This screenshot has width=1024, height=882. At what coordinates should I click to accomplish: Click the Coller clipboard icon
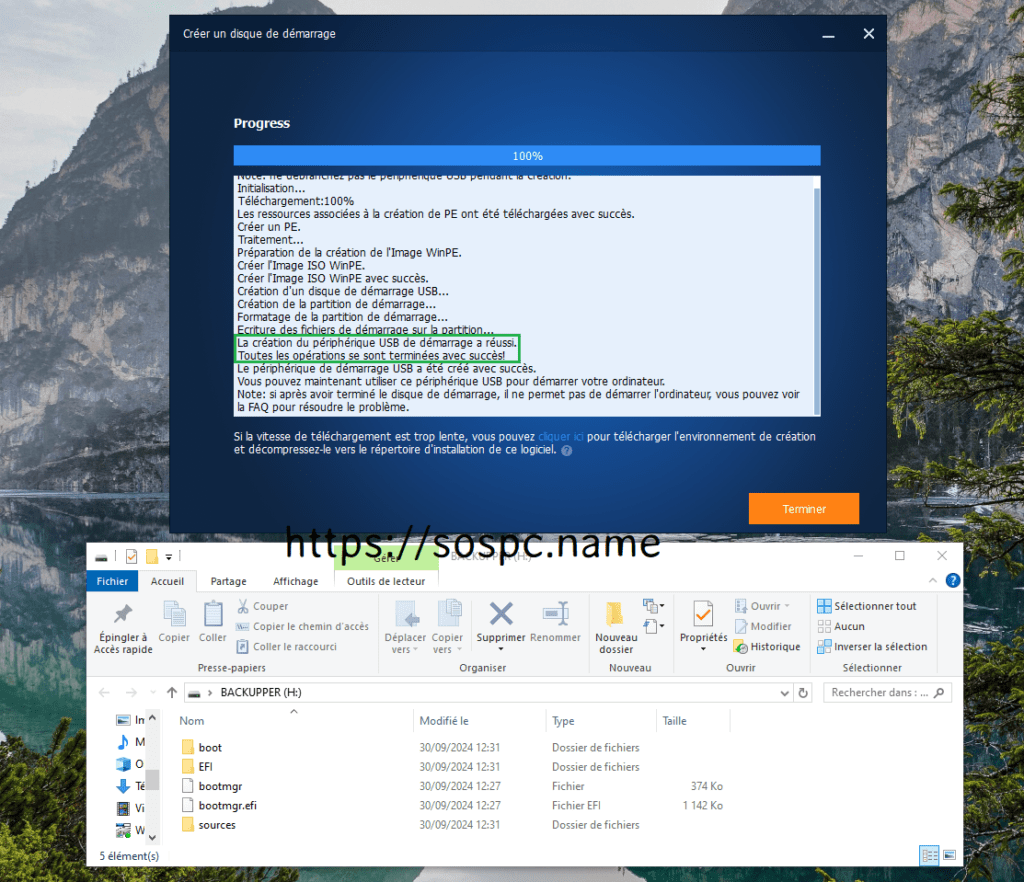(213, 614)
